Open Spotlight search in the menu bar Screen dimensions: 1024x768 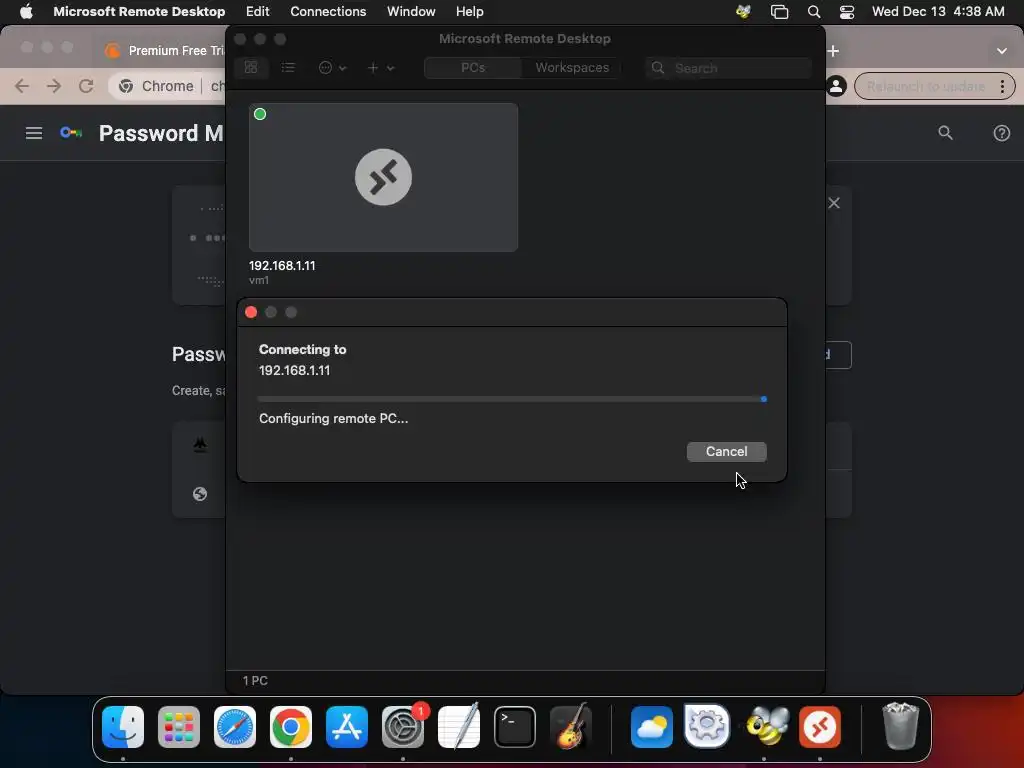click(814, 12)
